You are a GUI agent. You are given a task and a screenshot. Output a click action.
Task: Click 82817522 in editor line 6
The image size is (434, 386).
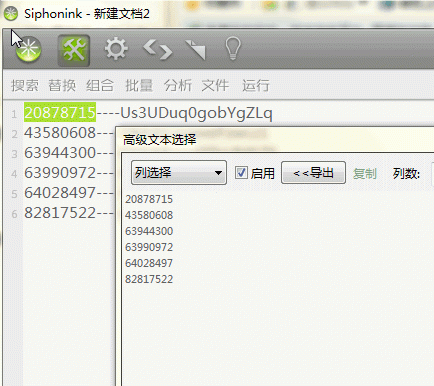click(60, 213)
